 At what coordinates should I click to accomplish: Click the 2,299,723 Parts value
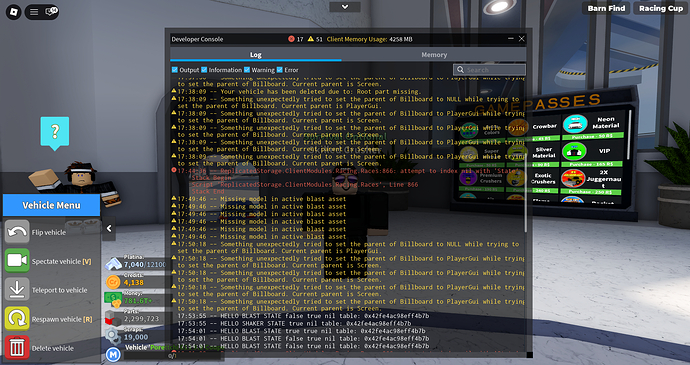142,318
